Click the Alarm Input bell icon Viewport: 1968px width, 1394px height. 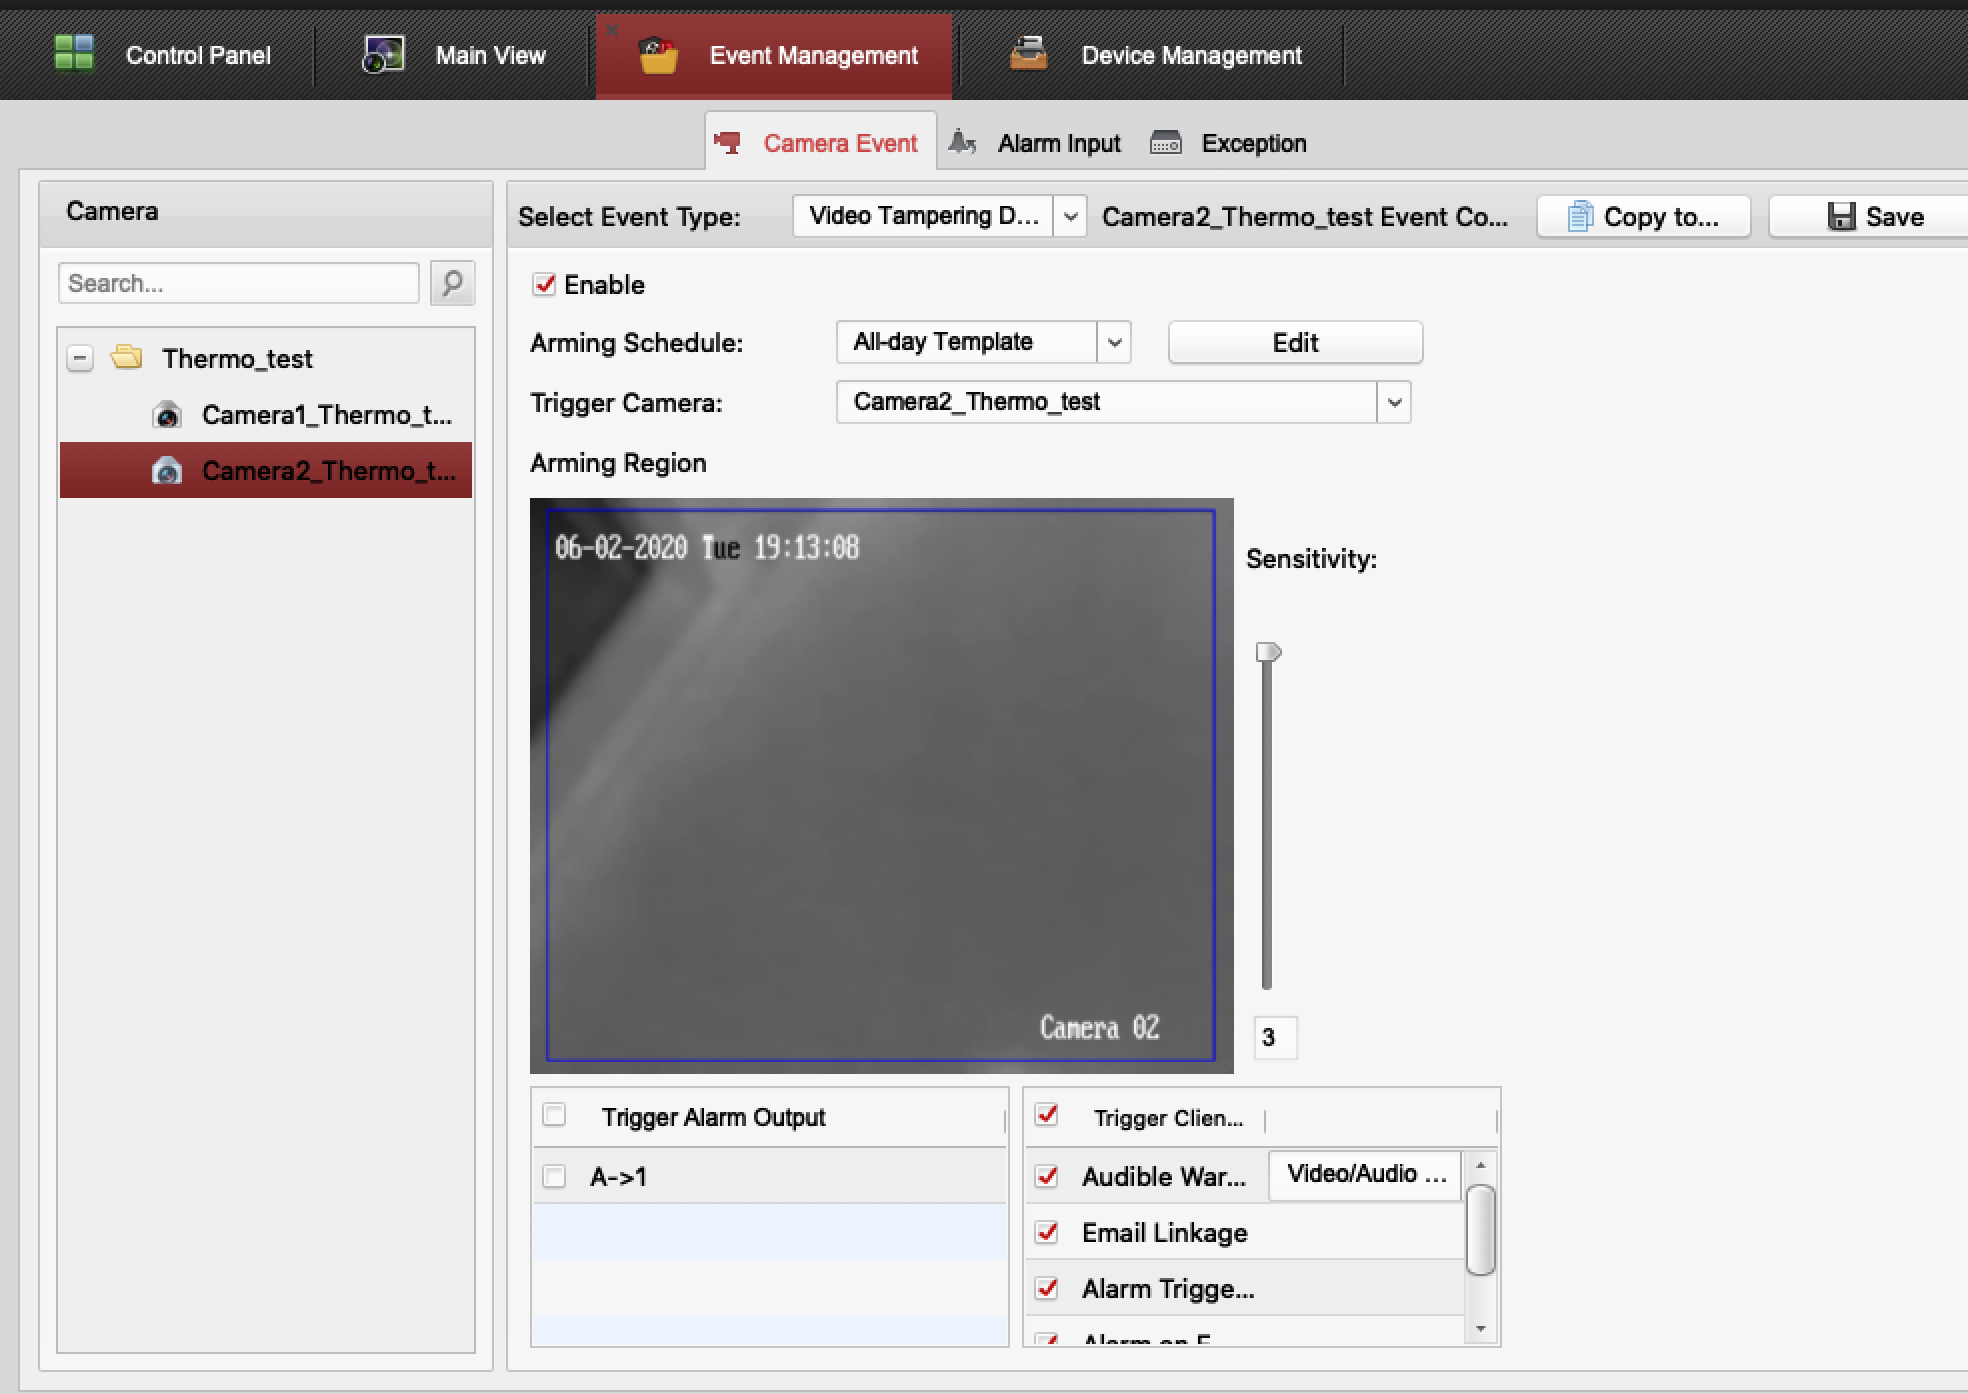(x=962, y=143)
